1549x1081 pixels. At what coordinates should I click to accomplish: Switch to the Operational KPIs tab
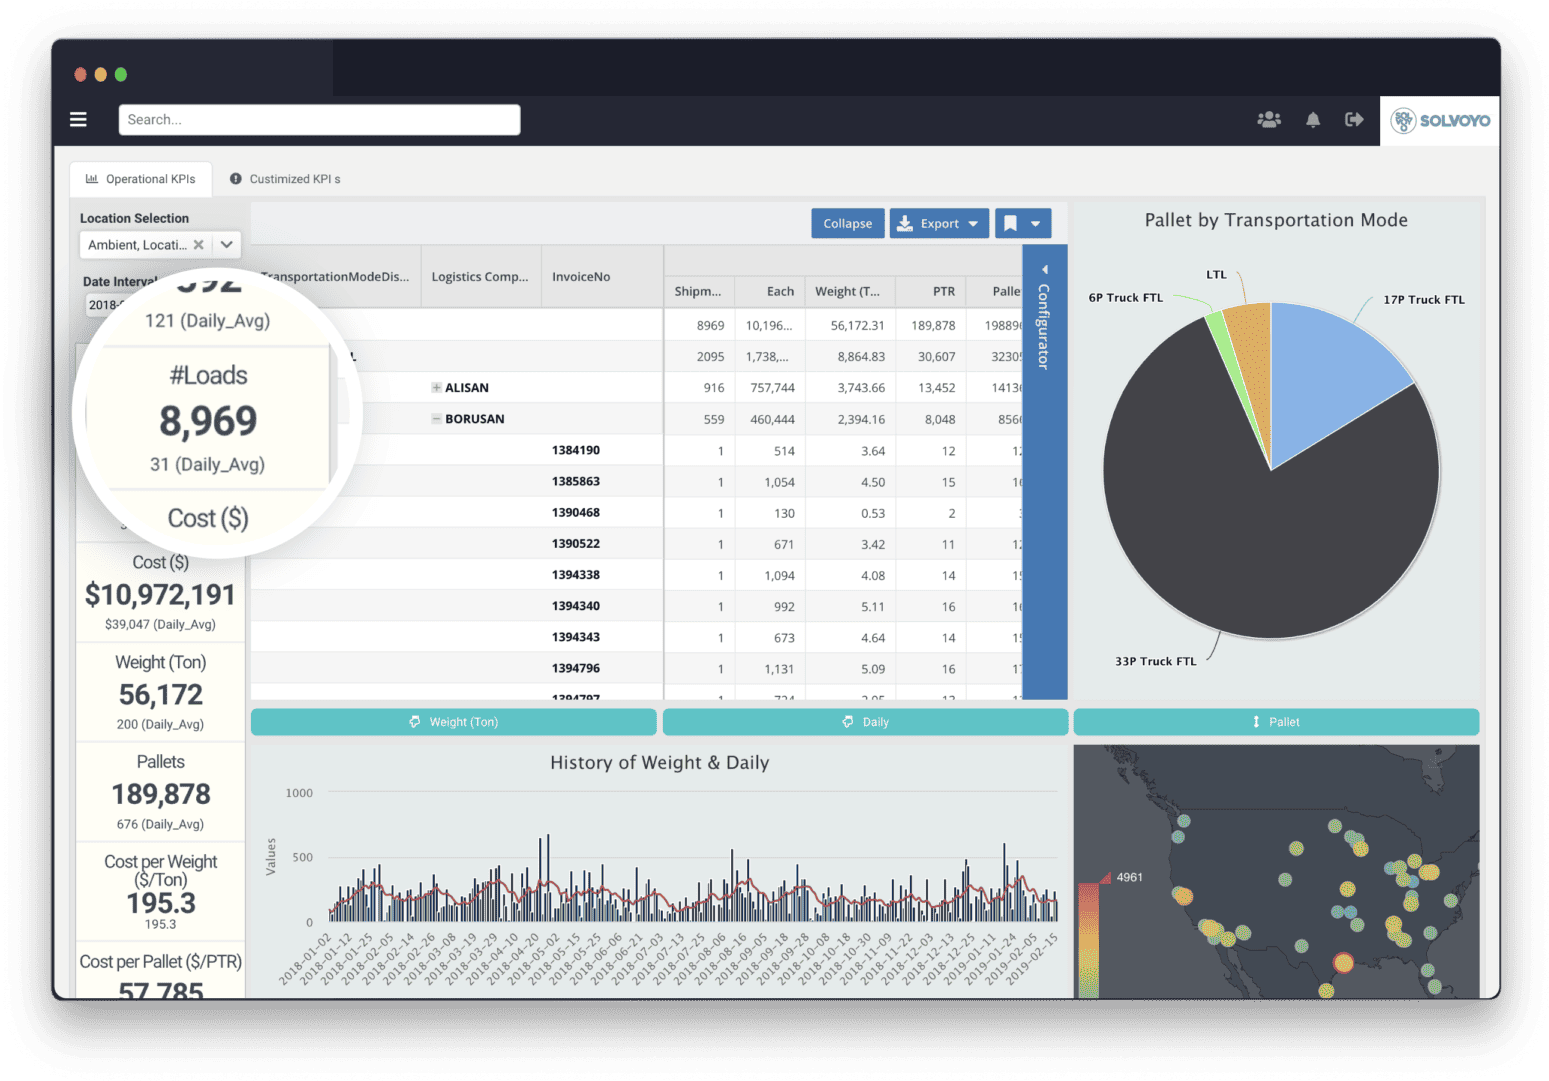click(140, 178)
